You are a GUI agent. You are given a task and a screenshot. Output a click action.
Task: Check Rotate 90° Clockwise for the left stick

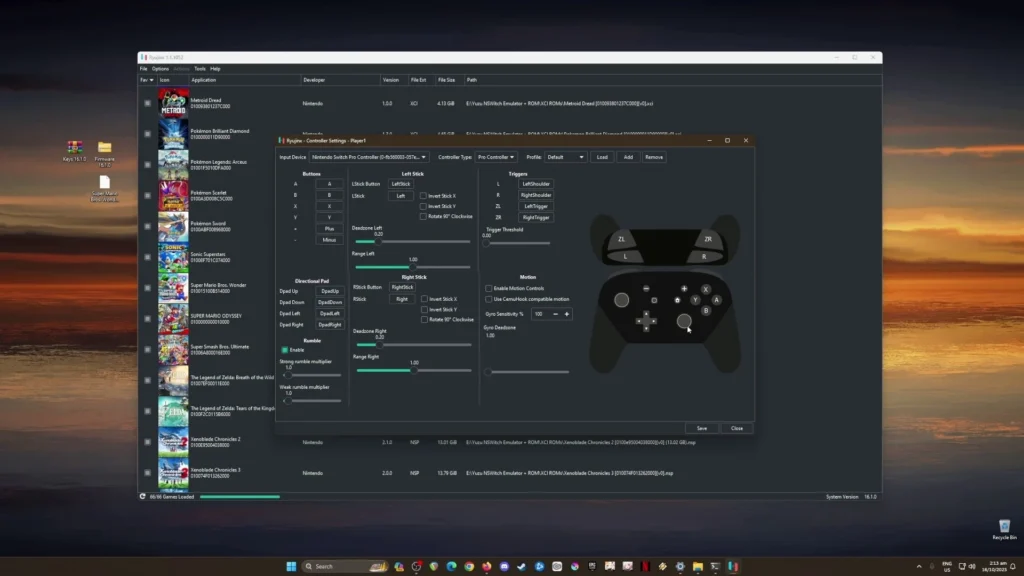pos(423,216)
